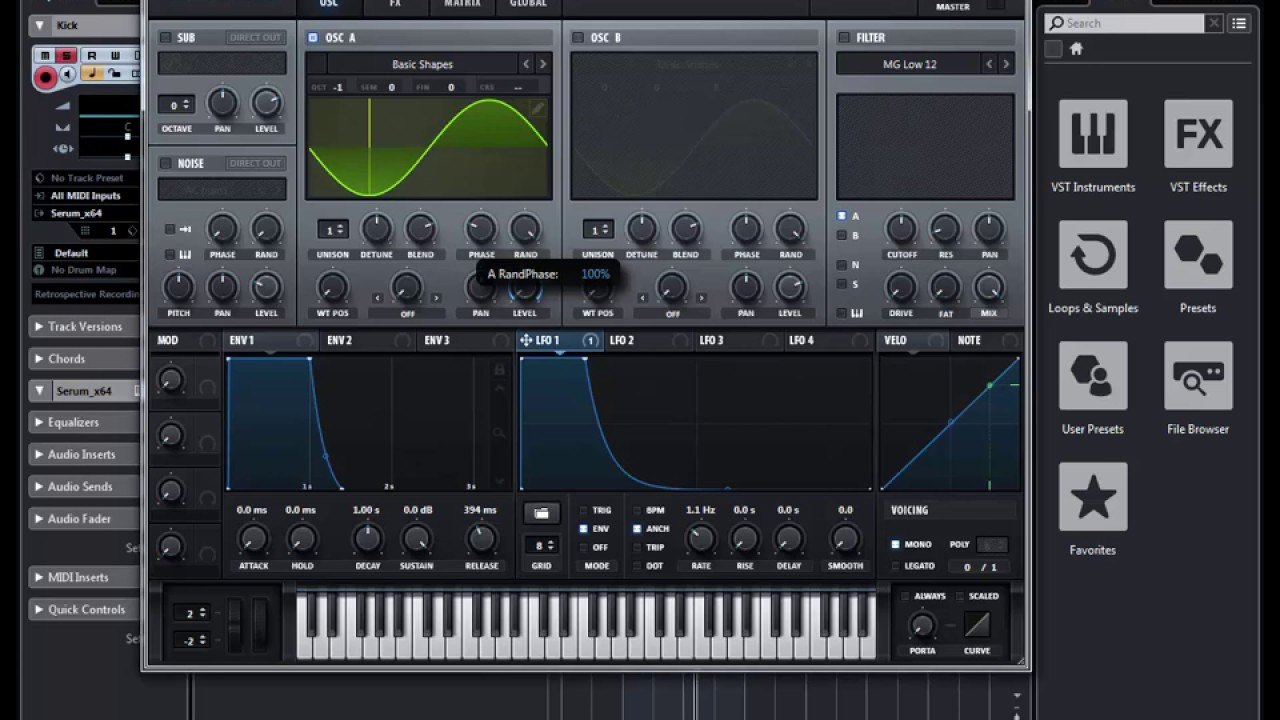Click the envelope lock icon in ENV 1 display
This screenshot has width=1280, height=720.
click(x=499, y=370)
